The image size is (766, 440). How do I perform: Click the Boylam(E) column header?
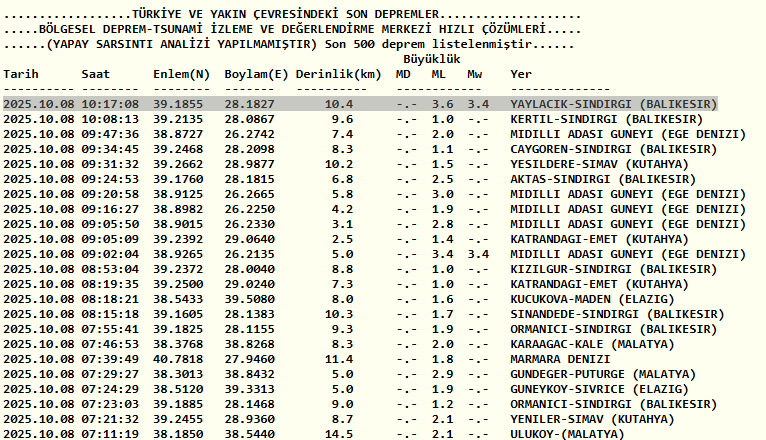256,74
